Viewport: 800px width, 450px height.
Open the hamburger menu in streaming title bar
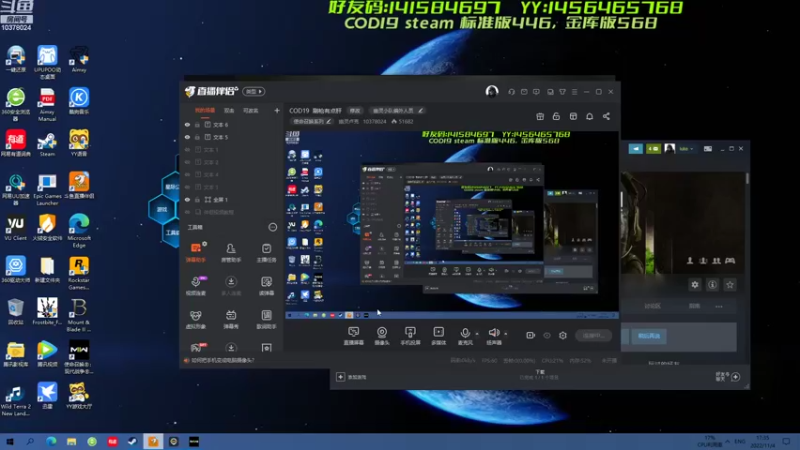(x=574, y=92)
